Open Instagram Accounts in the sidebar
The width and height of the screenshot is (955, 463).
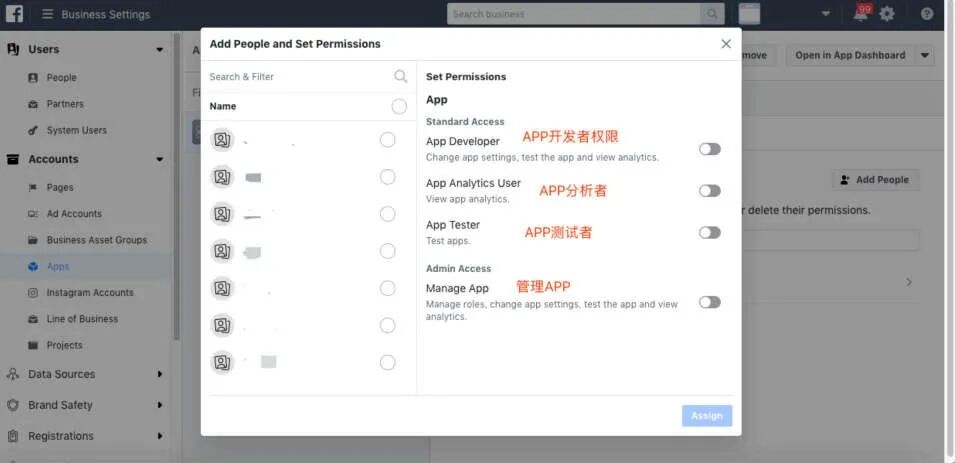pyautogui.click(x=90, y=292)
